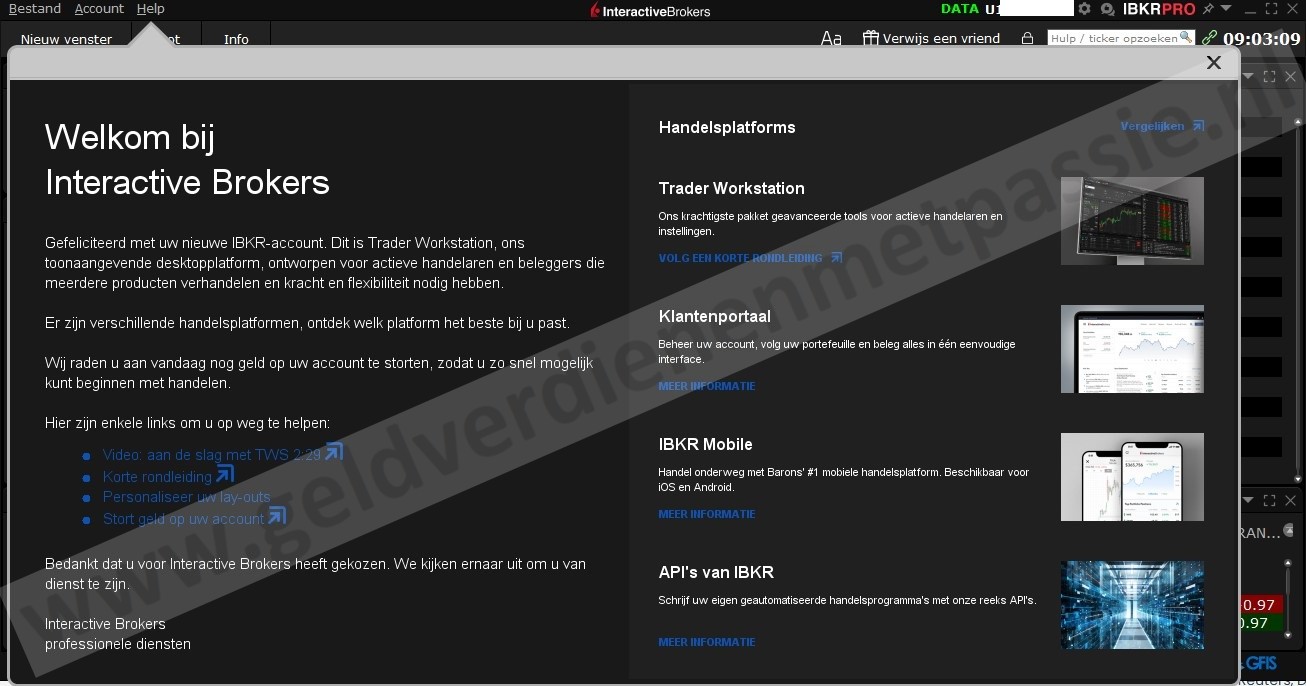The height and width of the screenshot is (686, 1306).
Task: Open the Vergelijken link
Action: click(x=1161, y=126)
